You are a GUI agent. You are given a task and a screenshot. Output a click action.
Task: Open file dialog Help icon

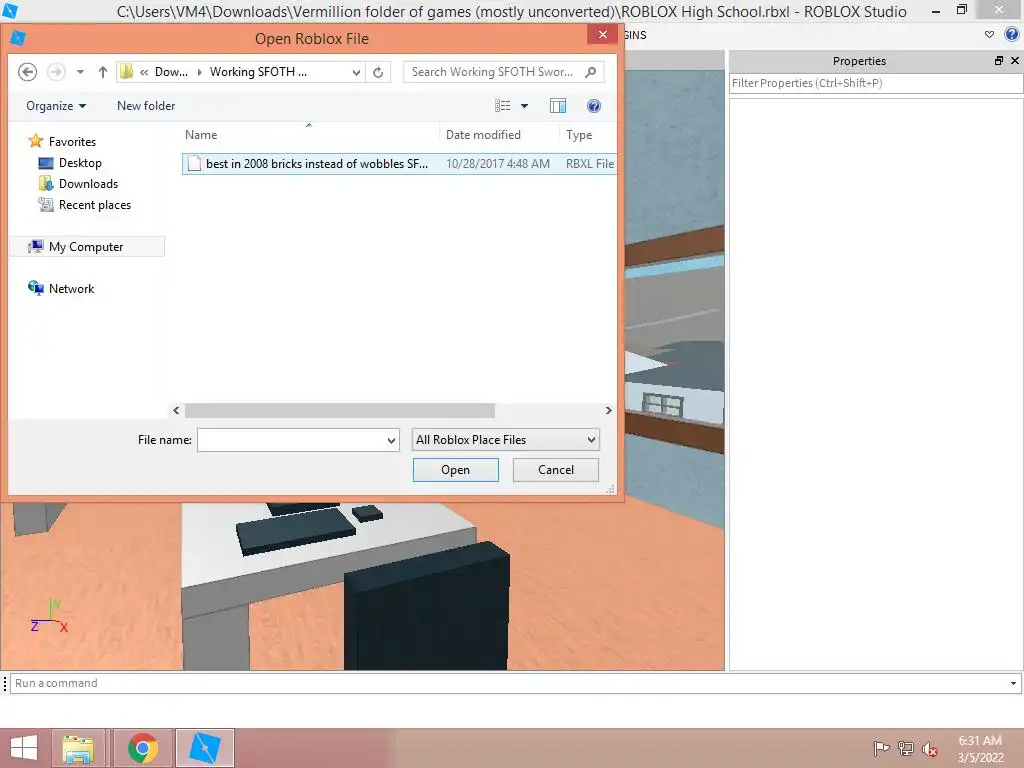pos(594,106)
